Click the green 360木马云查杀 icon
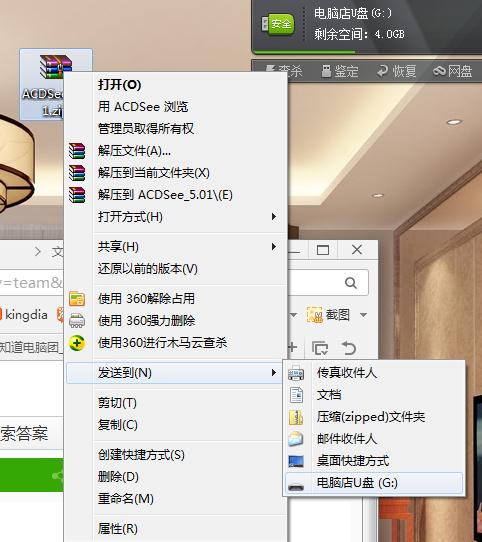 click(77, 343)
